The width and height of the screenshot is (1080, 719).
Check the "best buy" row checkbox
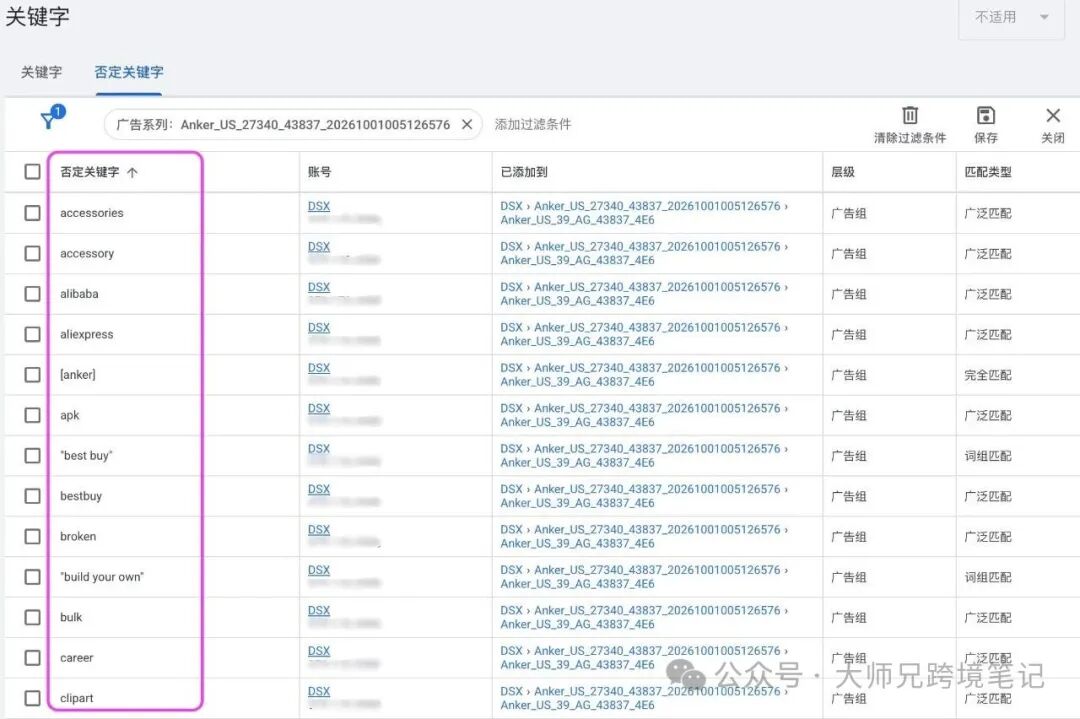click(32, 455)
